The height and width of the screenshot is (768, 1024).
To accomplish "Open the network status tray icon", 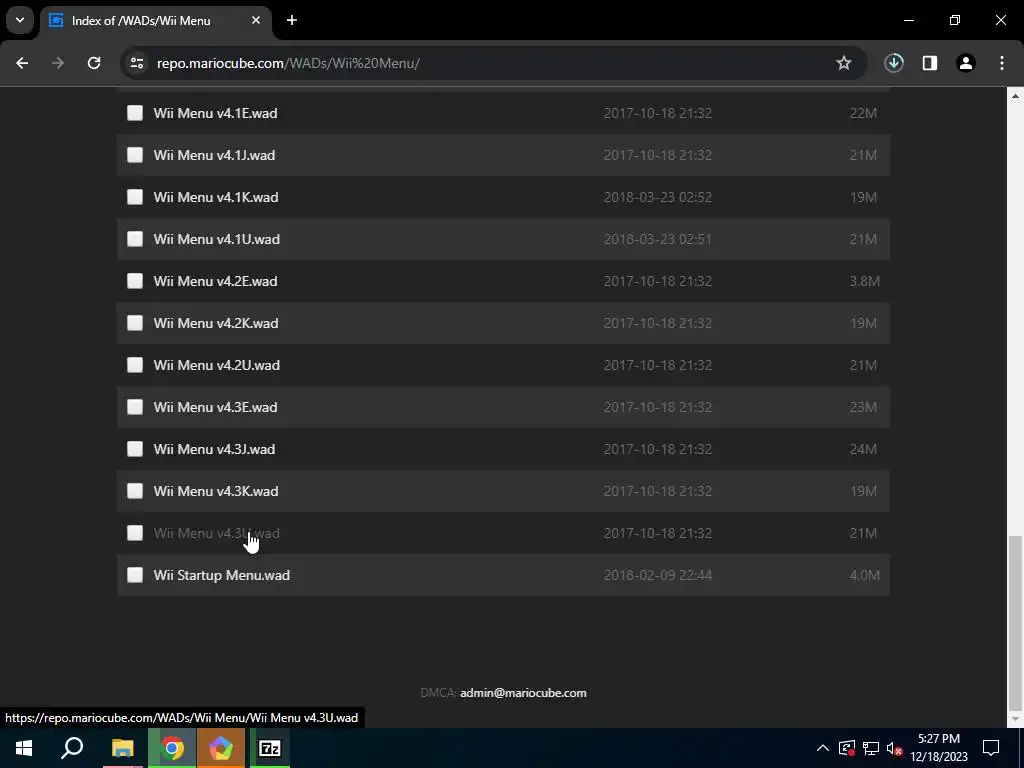I will 871,748.
